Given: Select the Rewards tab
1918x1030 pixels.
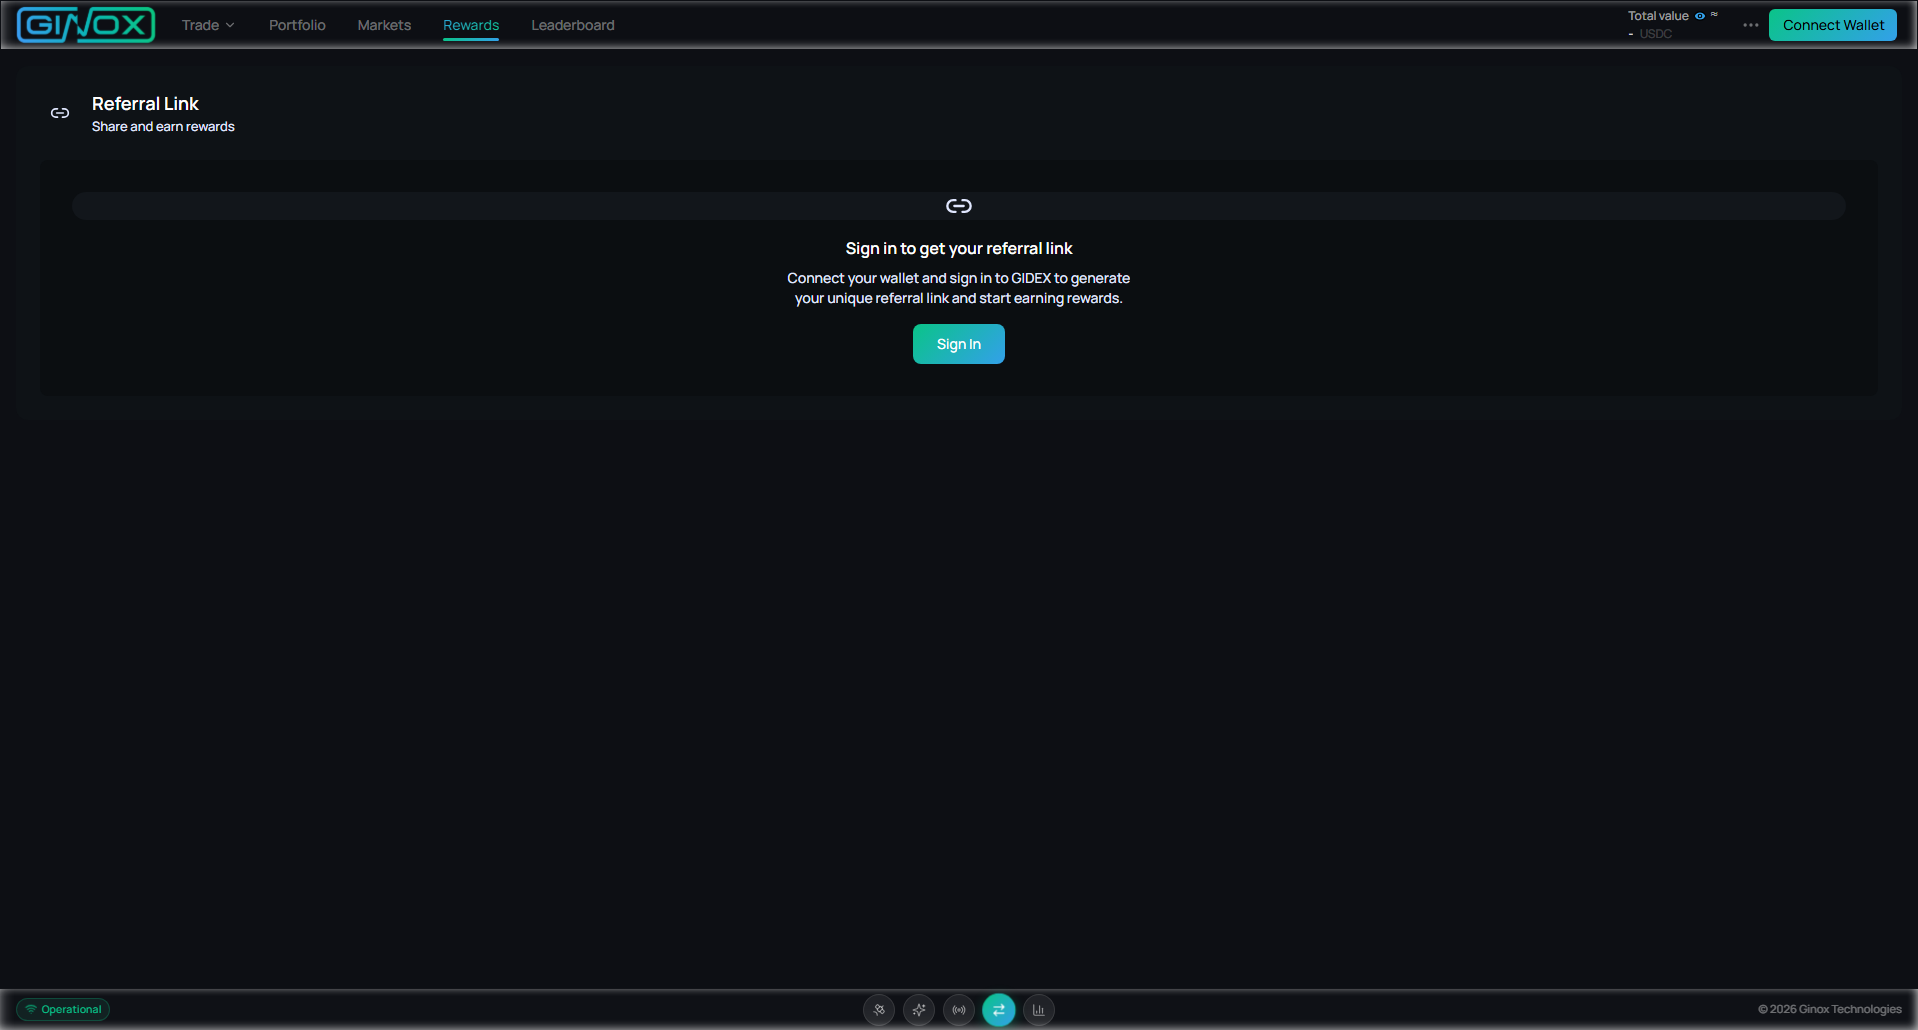Looking at the screenshot, I should pos(471,25).
